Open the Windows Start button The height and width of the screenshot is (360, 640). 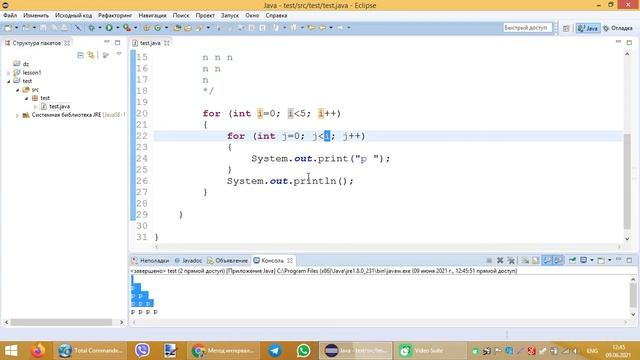click(x=11, y=351)
